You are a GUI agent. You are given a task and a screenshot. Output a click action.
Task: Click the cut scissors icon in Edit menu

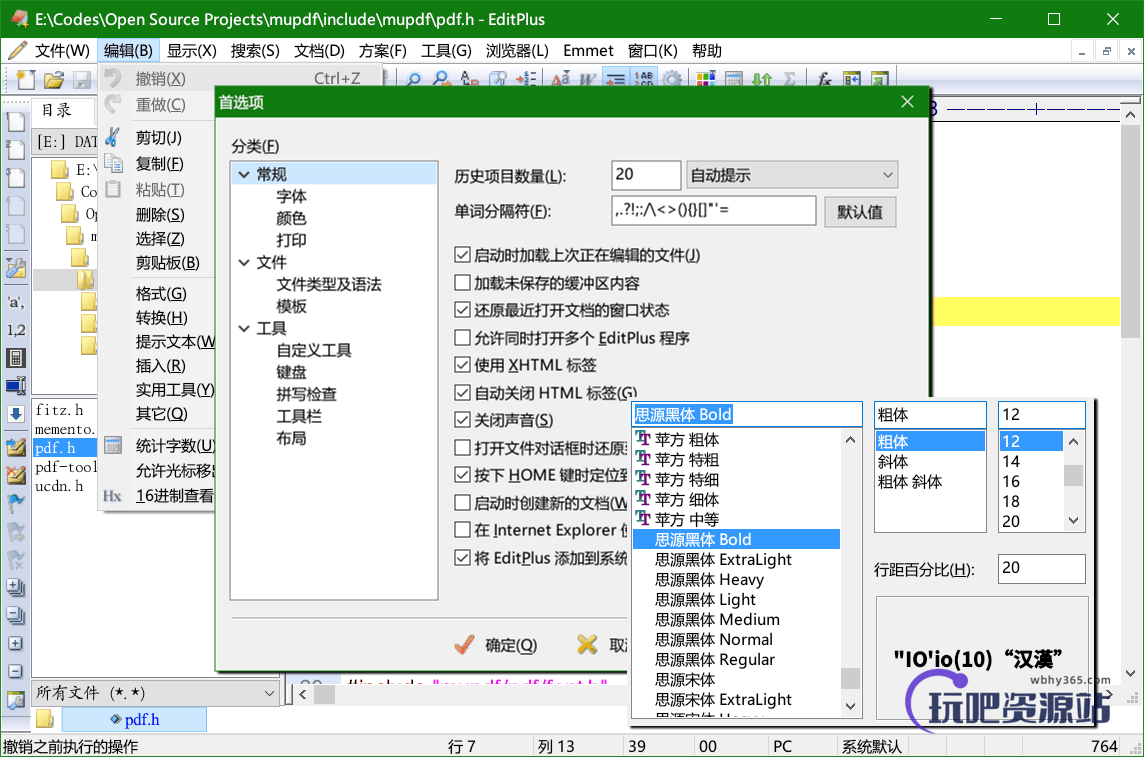point(113,137)
